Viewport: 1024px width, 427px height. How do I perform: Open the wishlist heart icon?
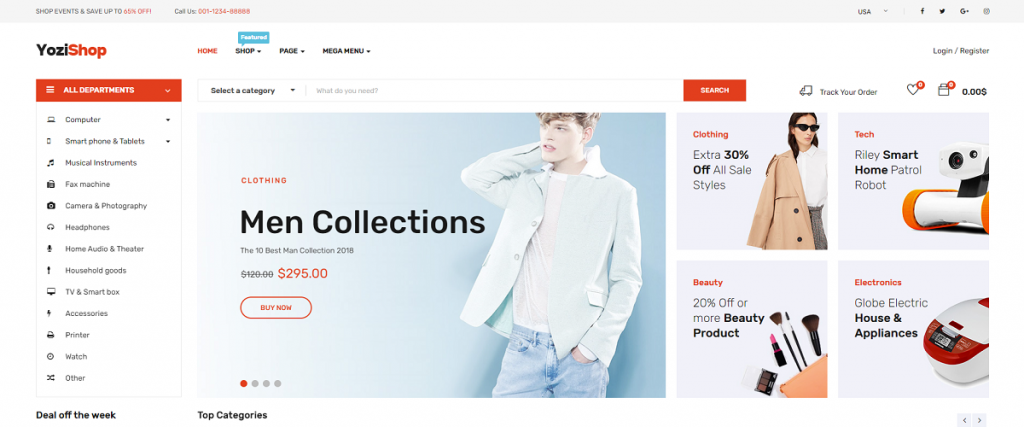(x=913, y=90)
